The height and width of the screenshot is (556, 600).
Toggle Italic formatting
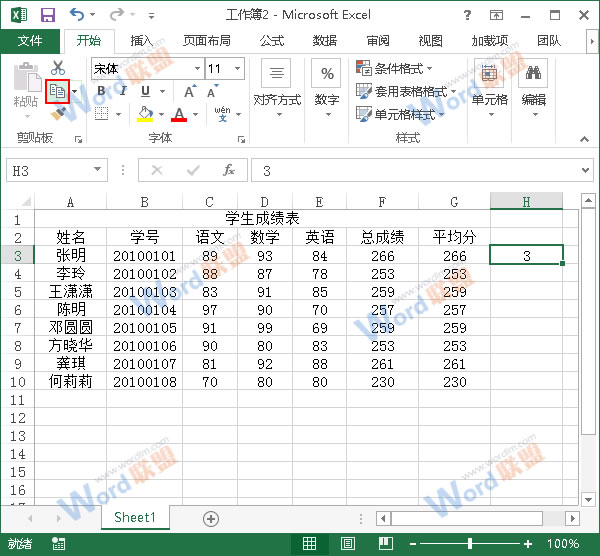pos(123,91)
